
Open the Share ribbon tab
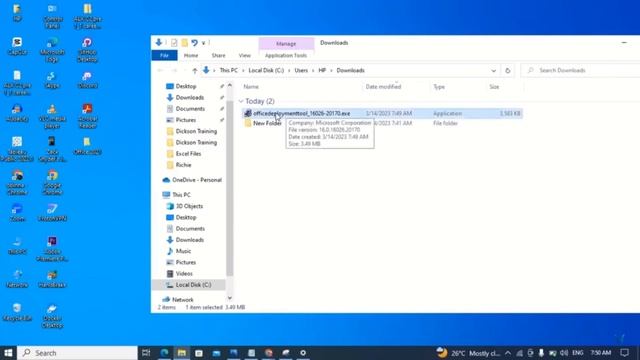point(218,56)
